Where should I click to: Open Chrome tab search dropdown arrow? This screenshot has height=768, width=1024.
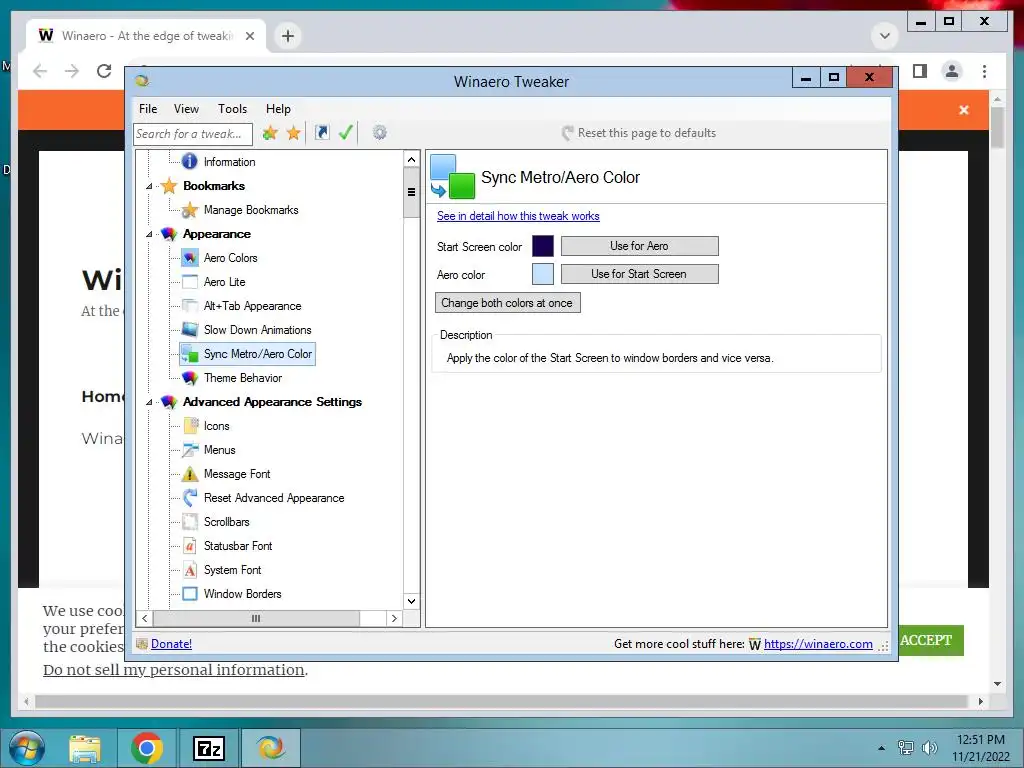tap(885, 36)
